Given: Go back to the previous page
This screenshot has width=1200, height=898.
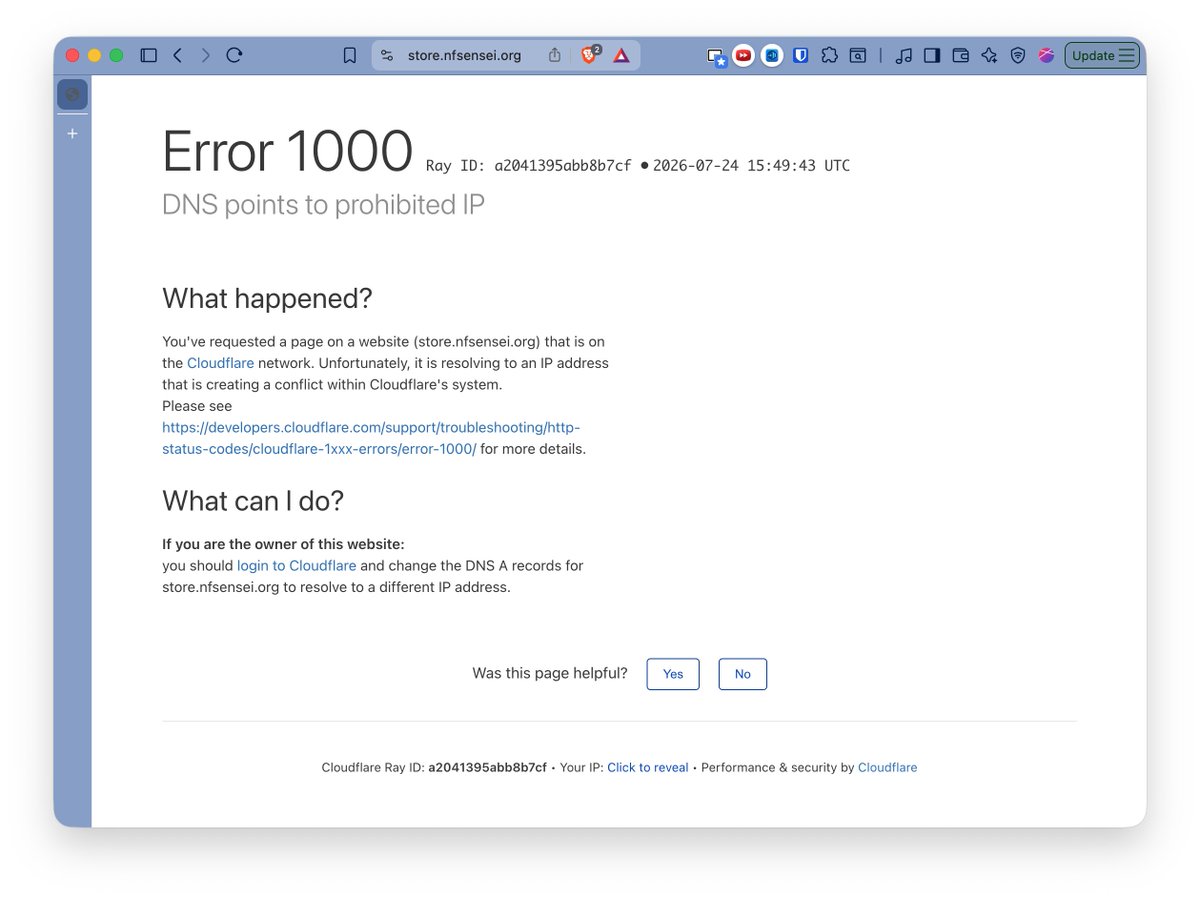Looking at the screenshot, I should [x=178, y=56].
